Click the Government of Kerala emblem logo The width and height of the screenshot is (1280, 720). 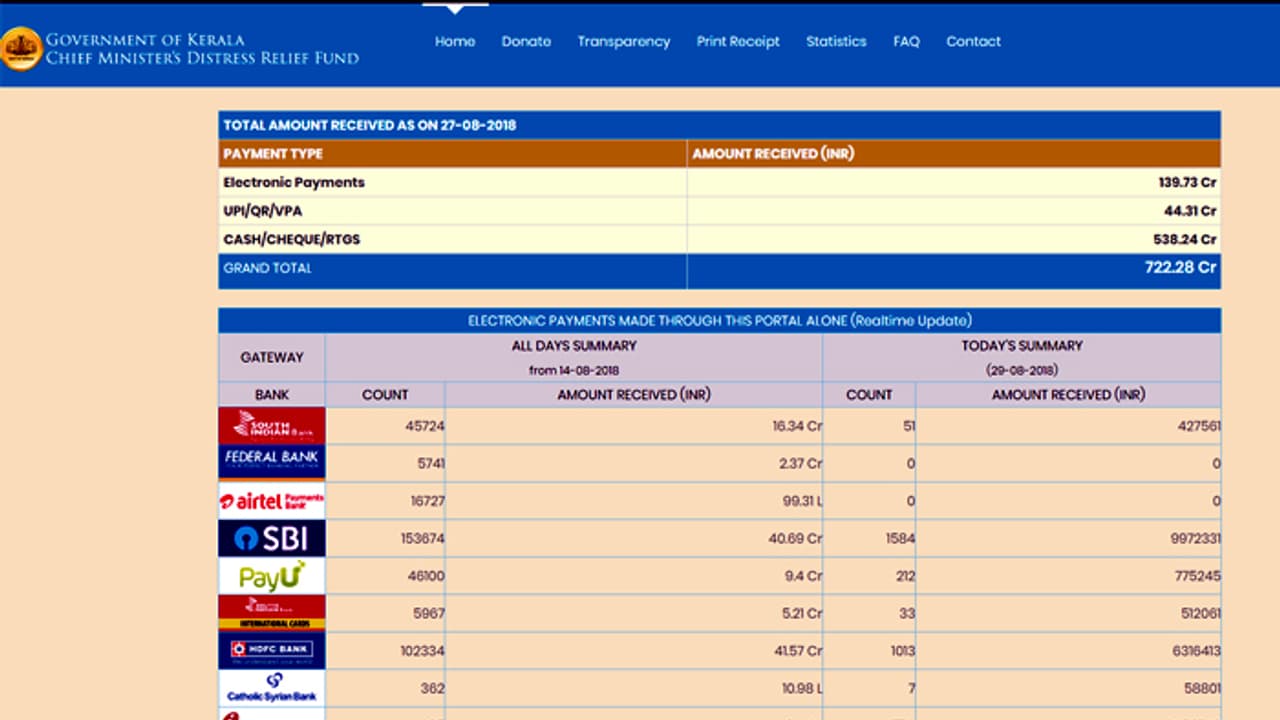tap(21, 49)
